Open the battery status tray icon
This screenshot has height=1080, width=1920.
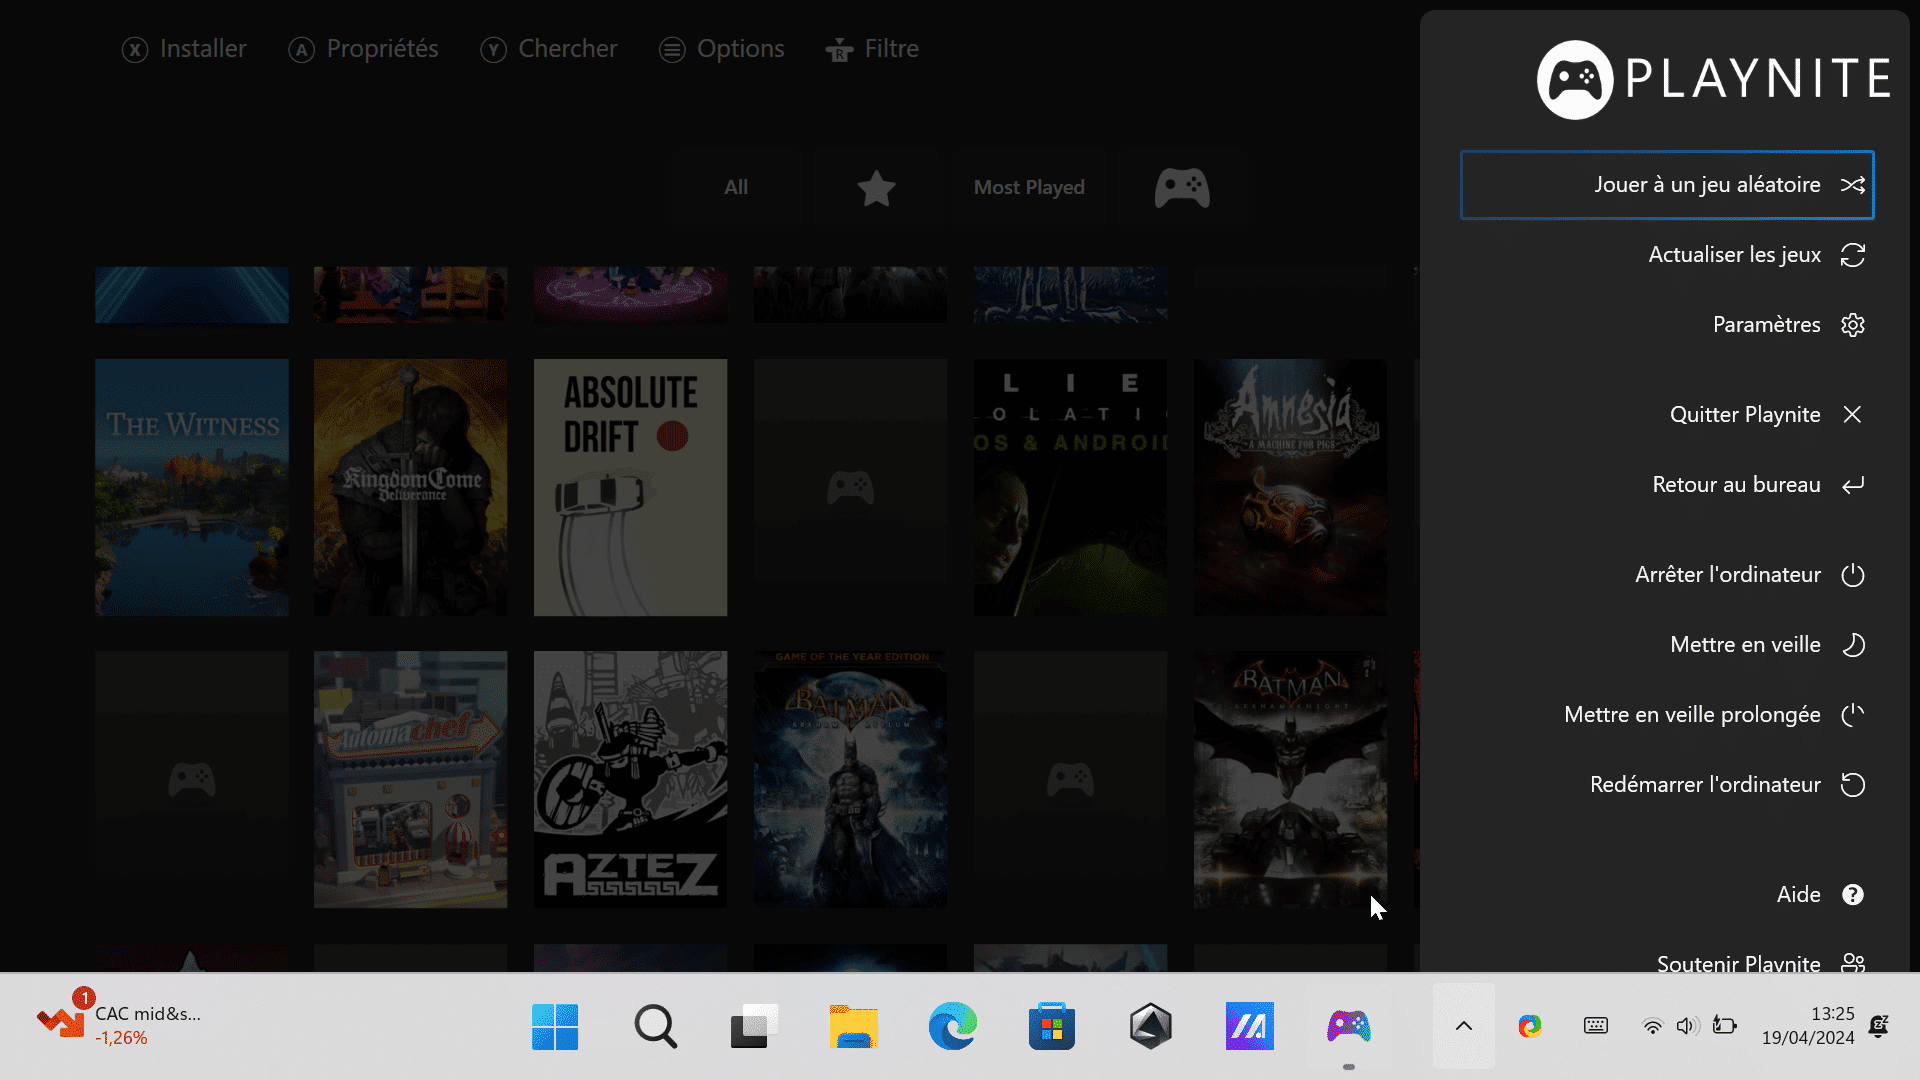click(1724, 1026)
